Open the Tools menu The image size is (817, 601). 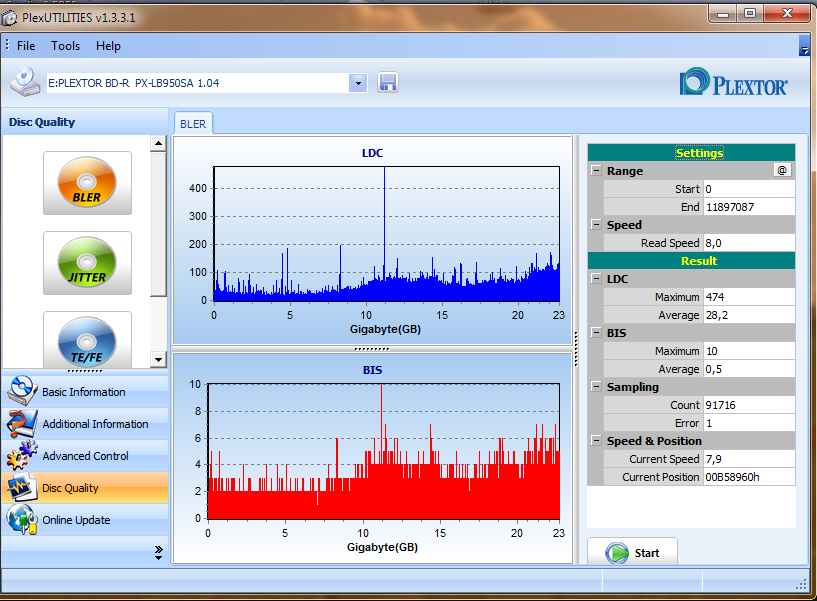point(66,46)
